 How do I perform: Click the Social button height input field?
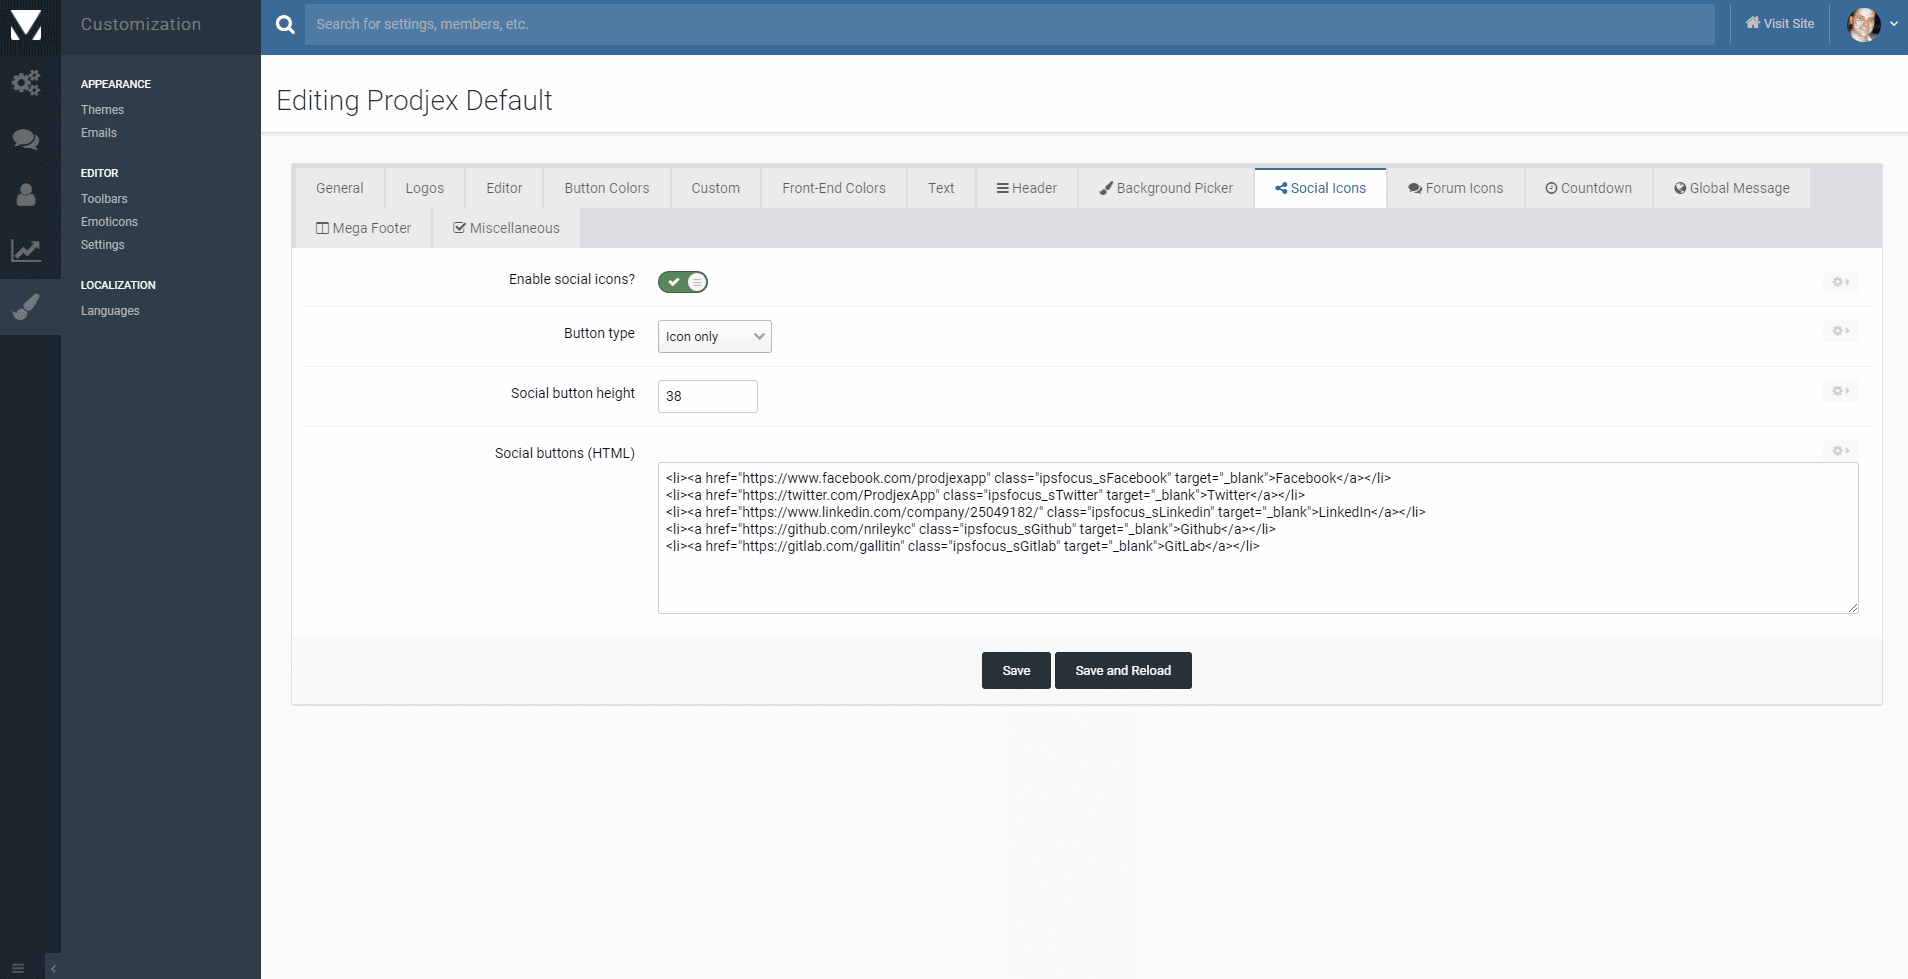click(707, 396)
